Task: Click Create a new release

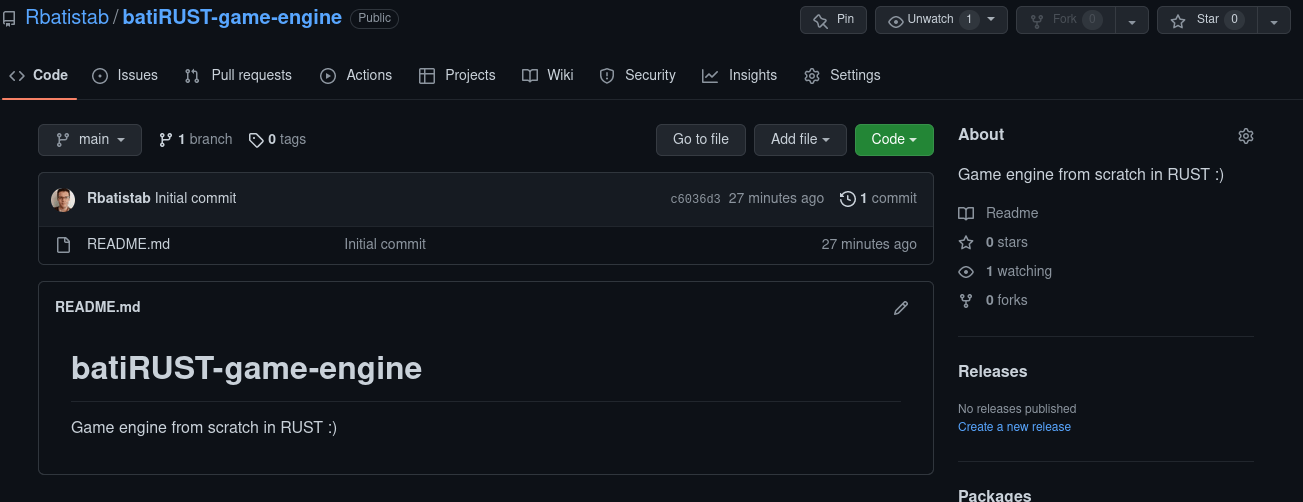Action: (1014, 427)
